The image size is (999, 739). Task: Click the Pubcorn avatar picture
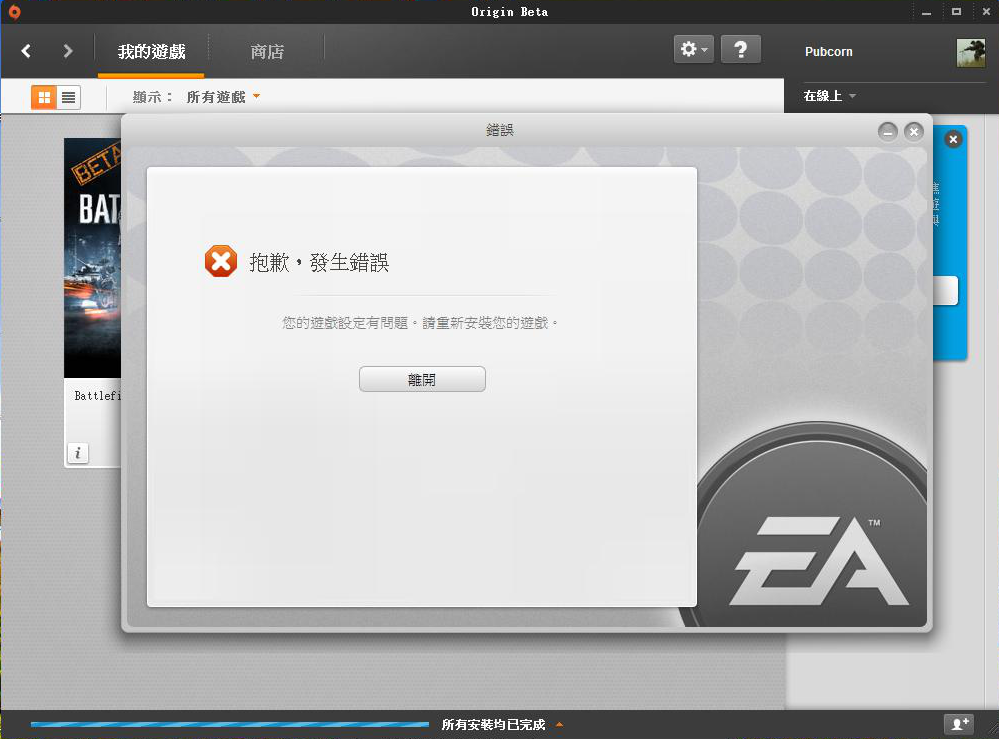pyautogui.click(x=971, y=52)
